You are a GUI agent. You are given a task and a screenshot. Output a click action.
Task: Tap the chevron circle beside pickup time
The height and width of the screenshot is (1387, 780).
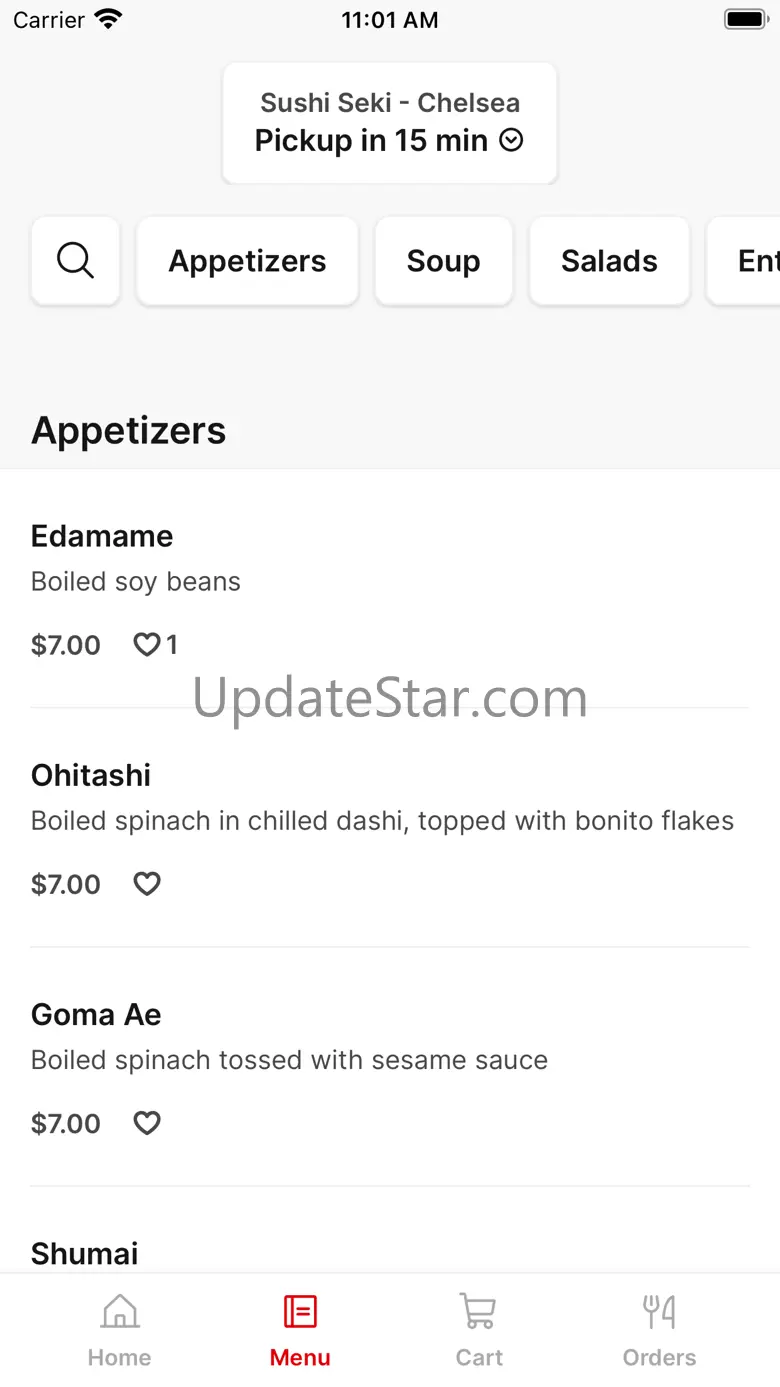[511, 140]
